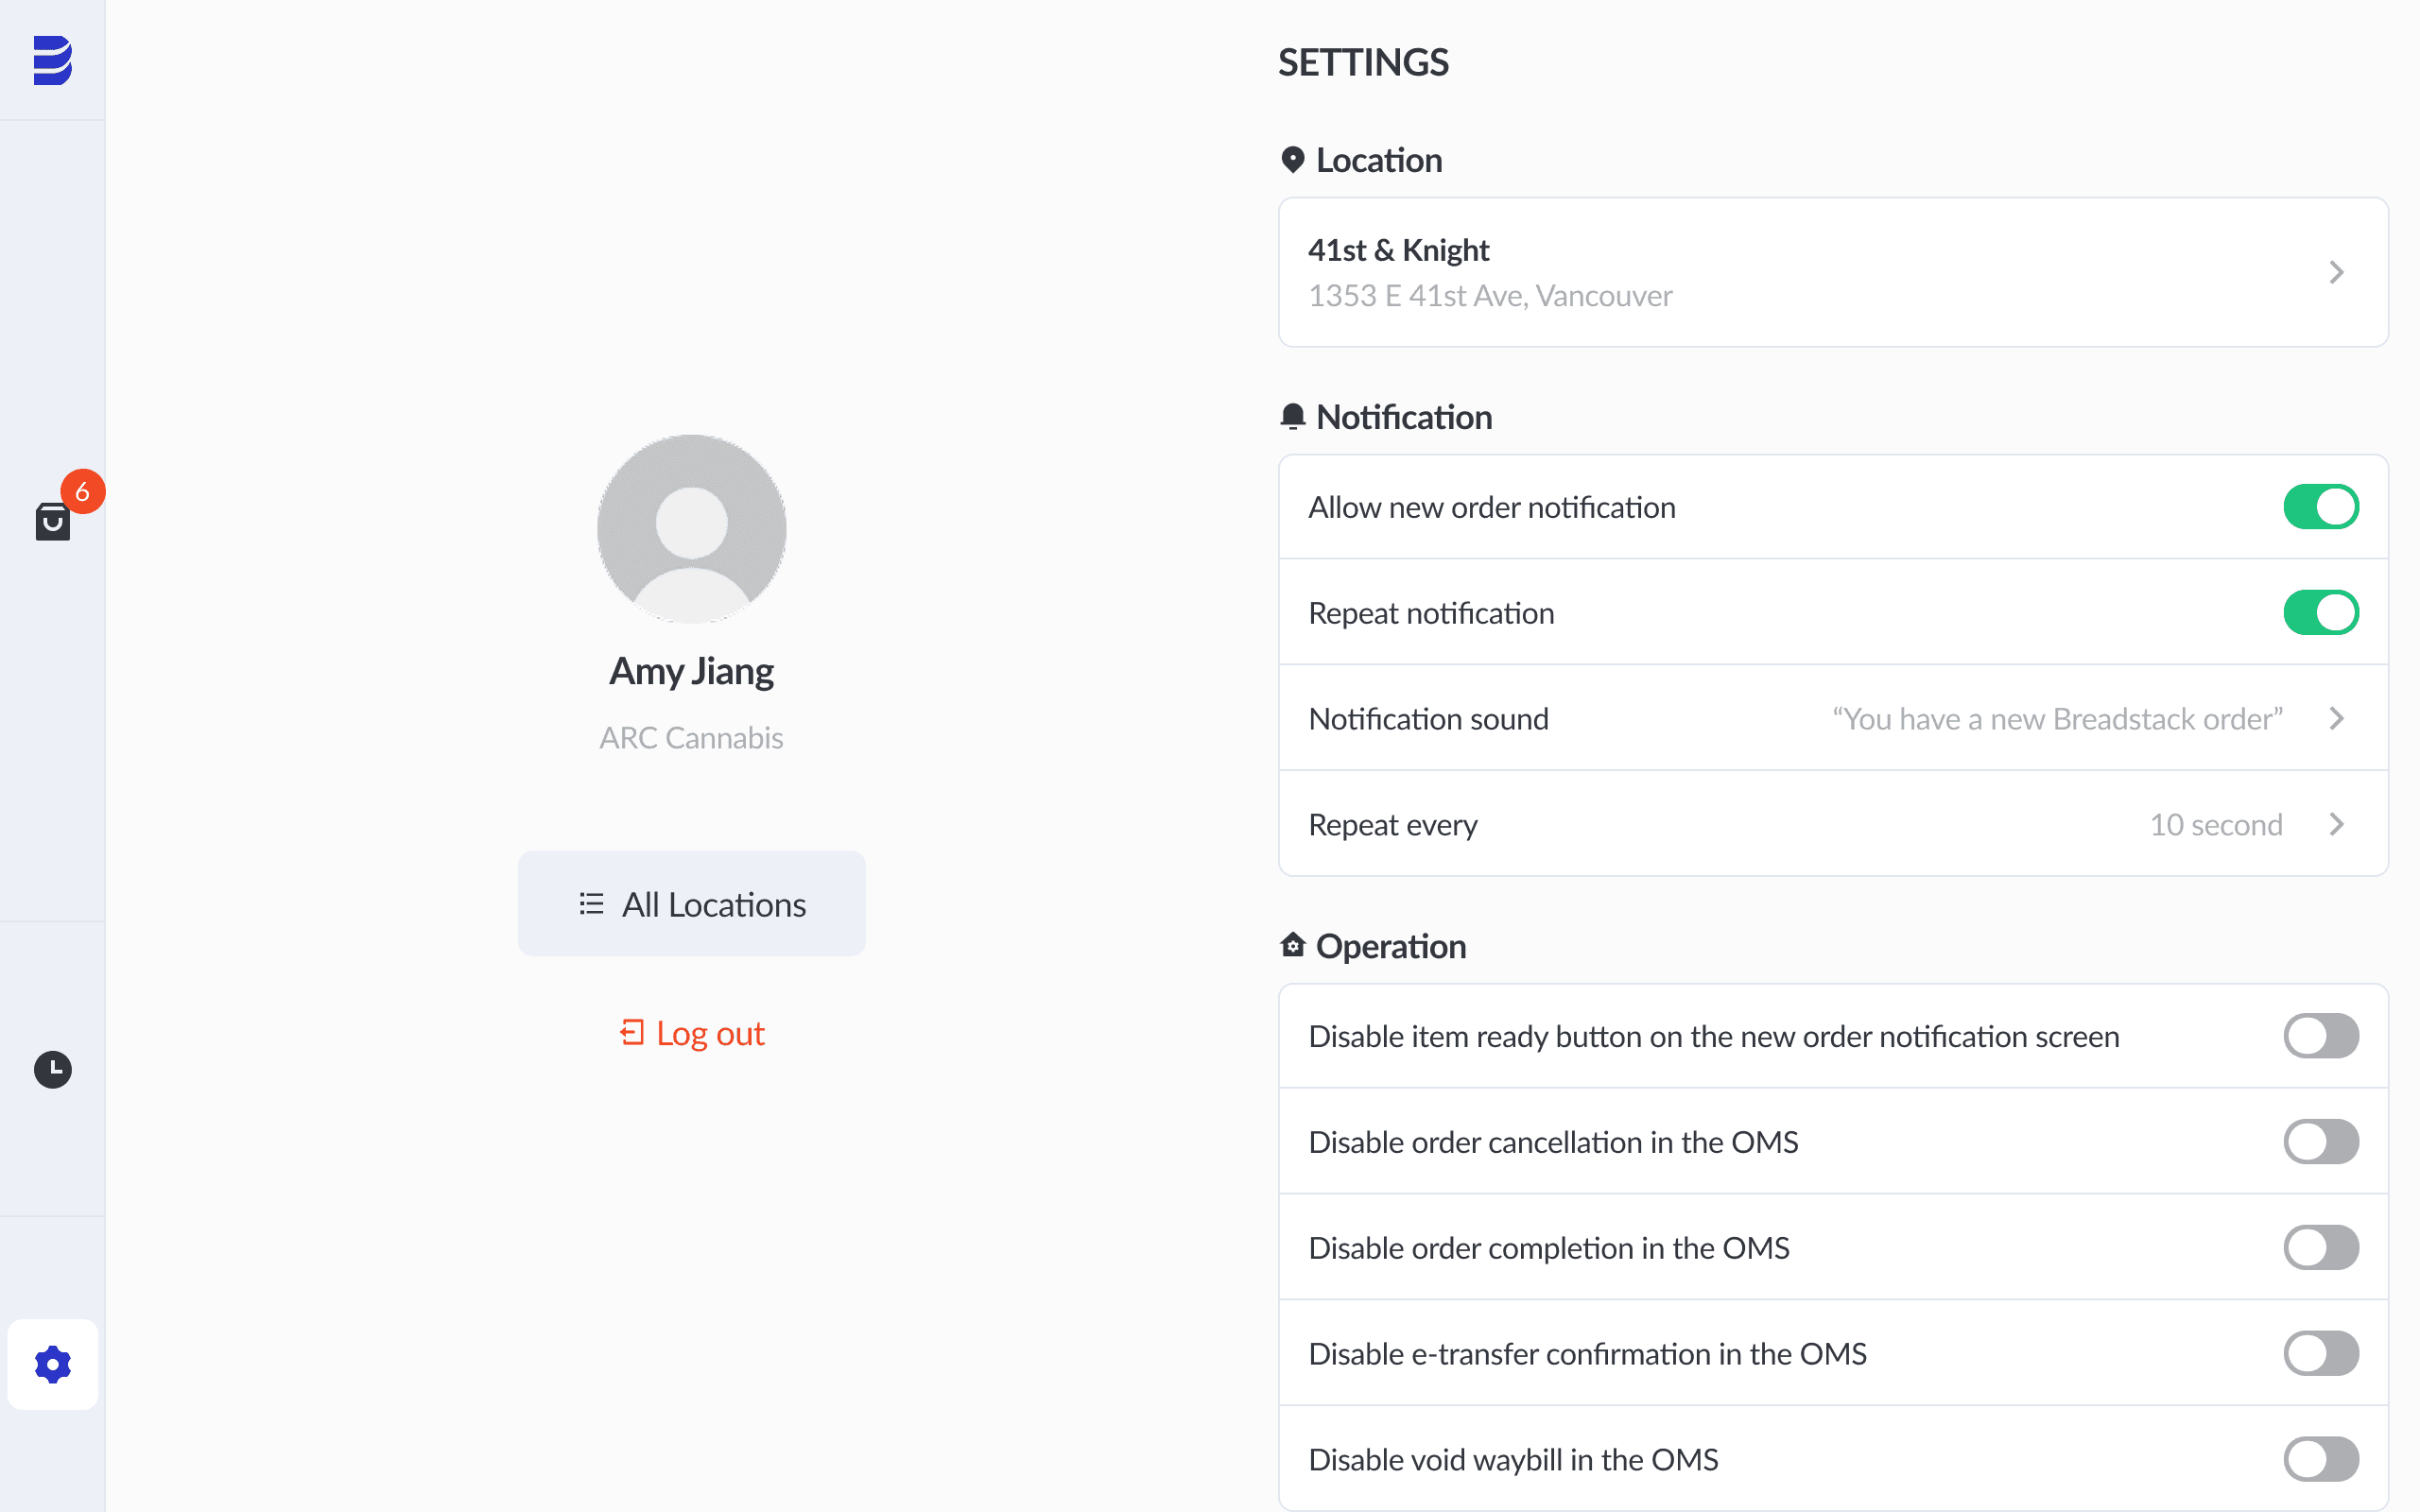This screenshot has height=1512, width=2420.
Task: Open the order history clock icon
Action: [x=52, y=1069]
